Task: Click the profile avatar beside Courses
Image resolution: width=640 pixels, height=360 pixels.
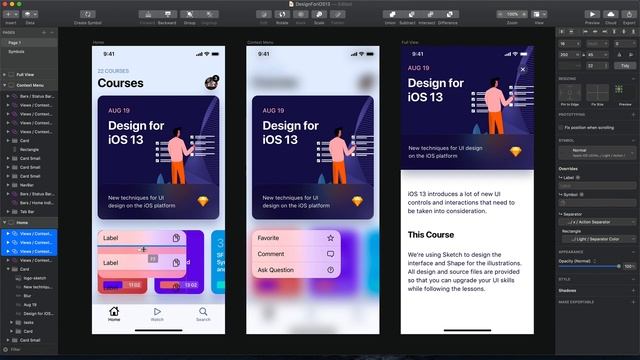Action: point(211,83)
